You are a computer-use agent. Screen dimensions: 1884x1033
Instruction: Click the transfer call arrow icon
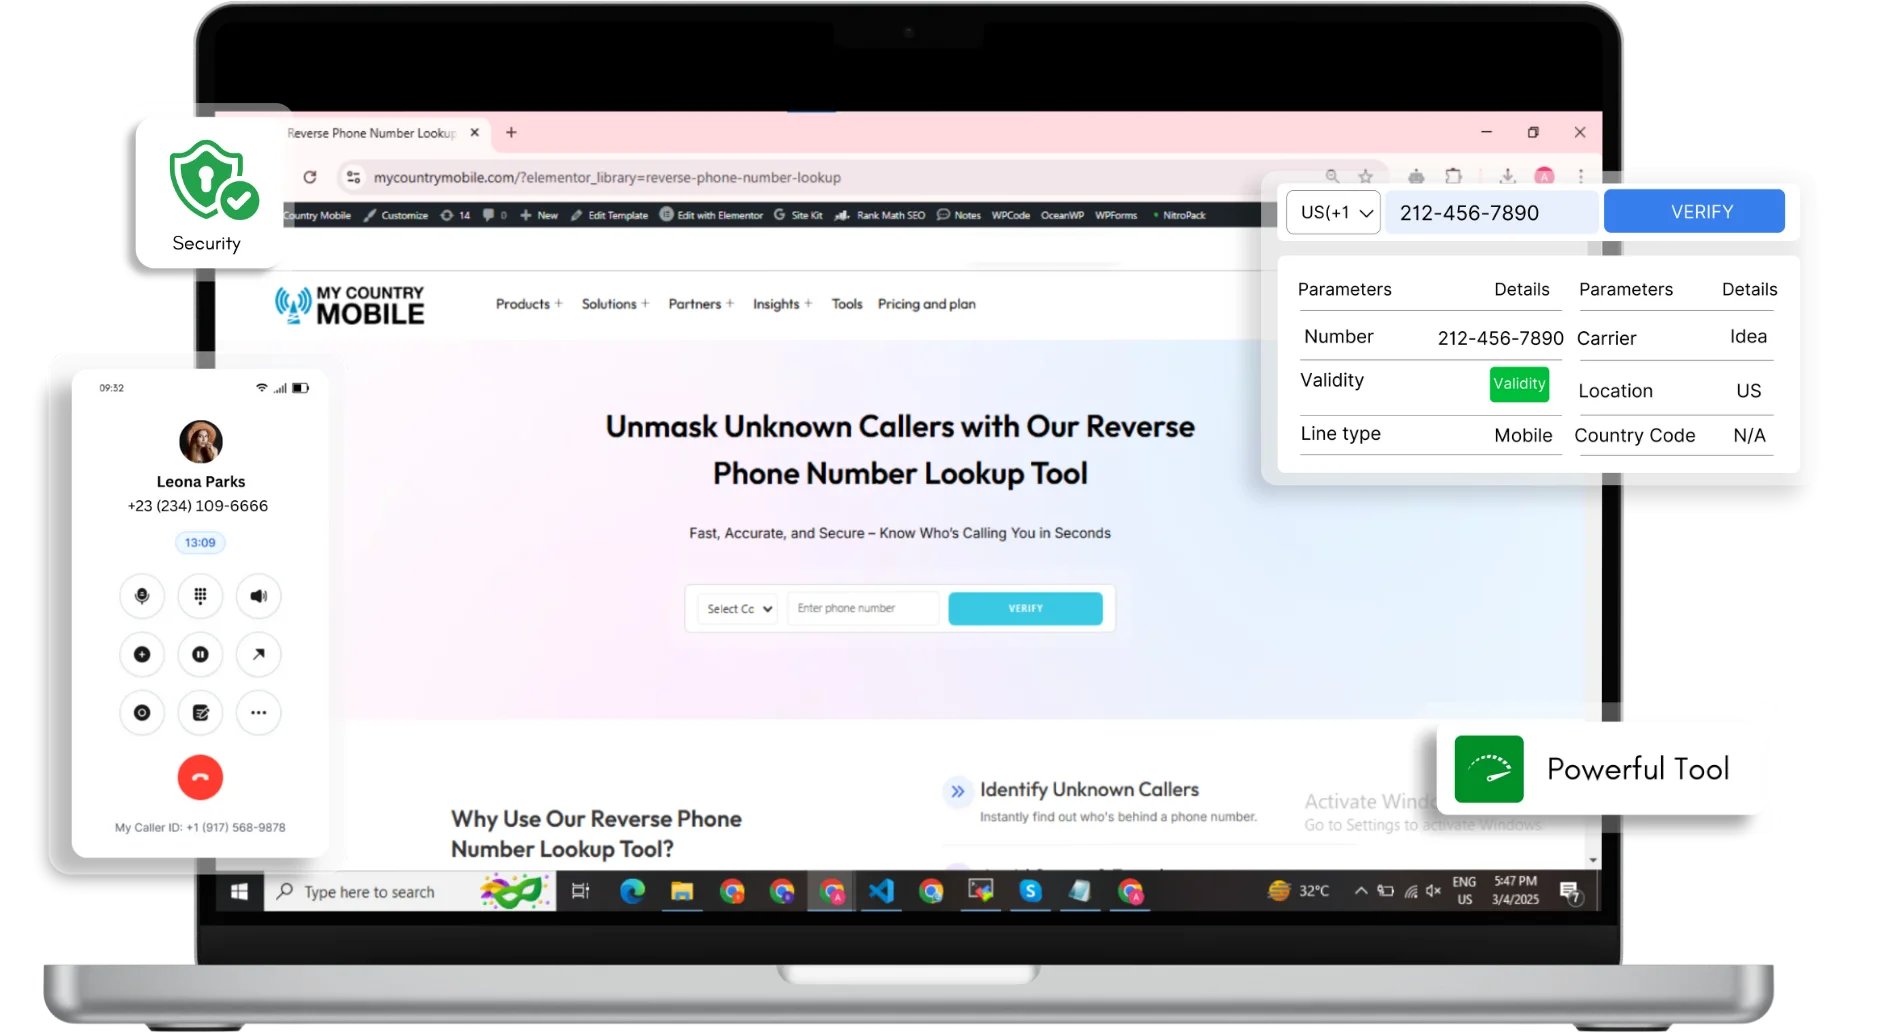[258, 654]
